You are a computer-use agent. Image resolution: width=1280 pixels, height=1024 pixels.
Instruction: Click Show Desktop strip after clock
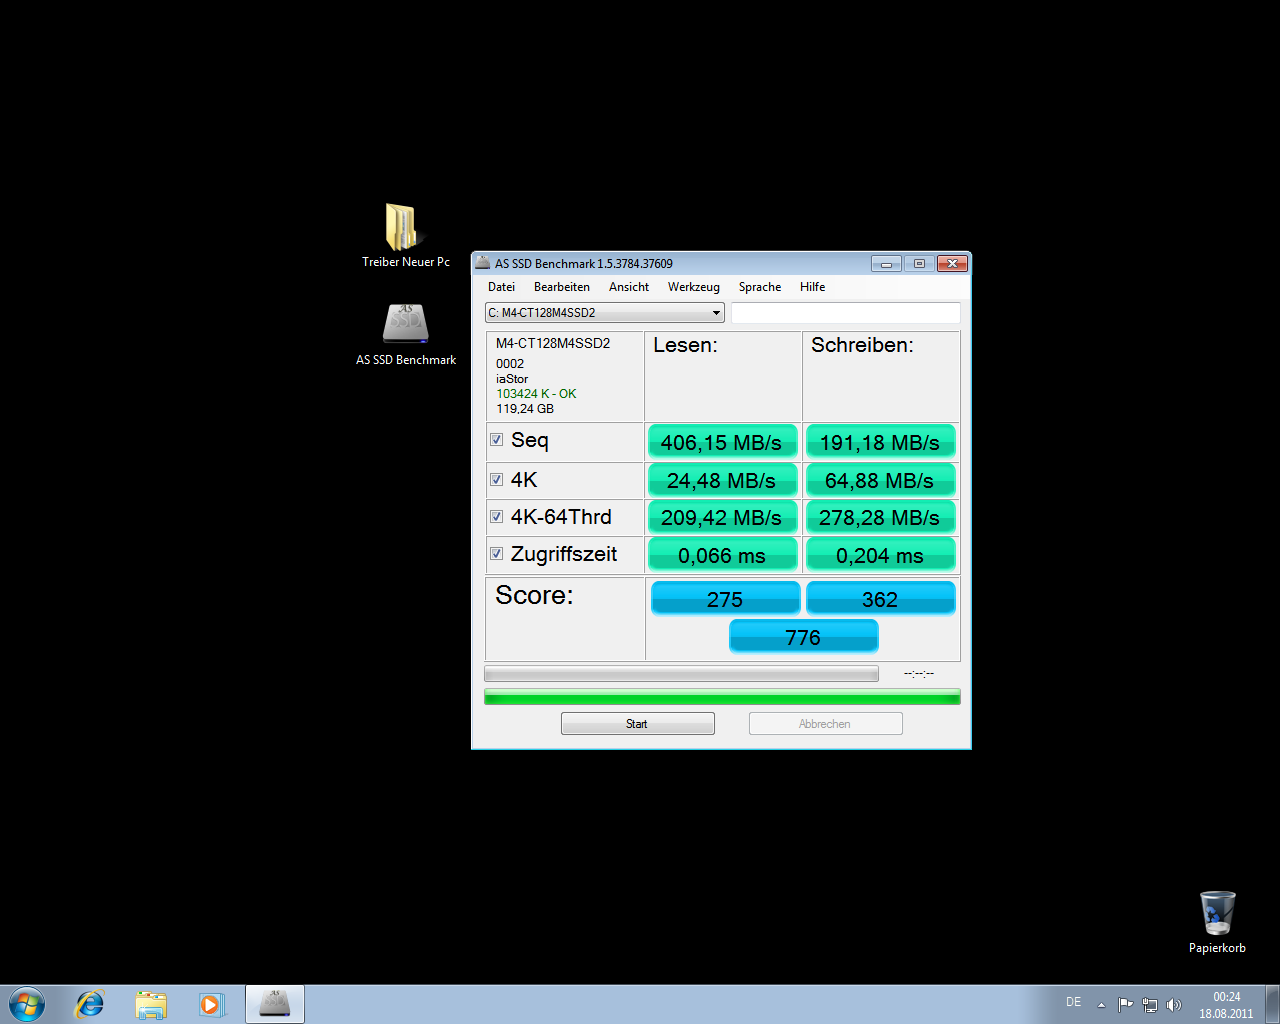[x=1272, y=1004]
